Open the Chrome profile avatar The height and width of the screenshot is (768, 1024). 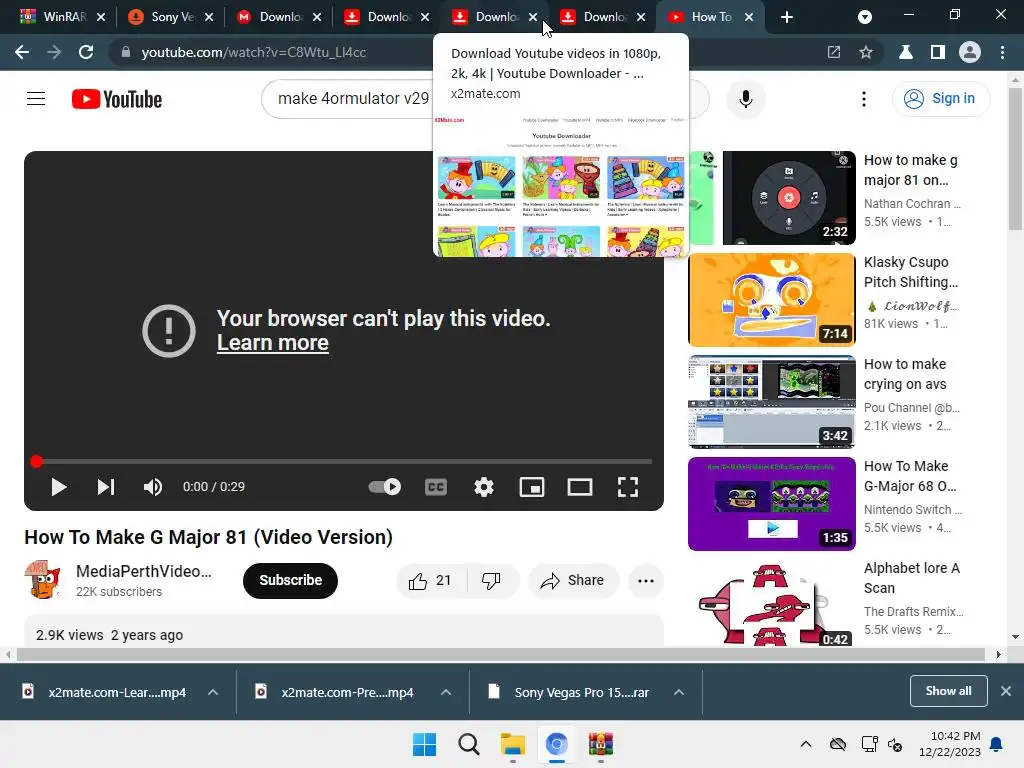coord(970,52)
